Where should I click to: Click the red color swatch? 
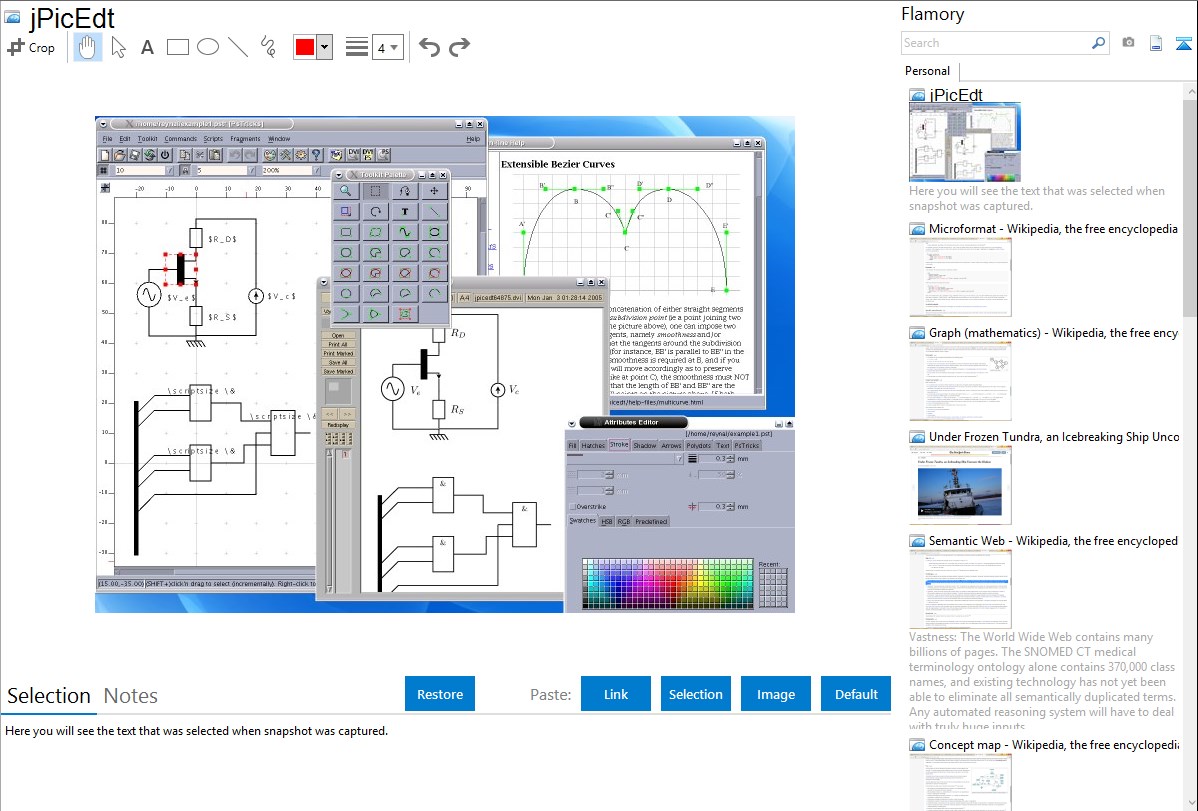[x=305, y=47]
